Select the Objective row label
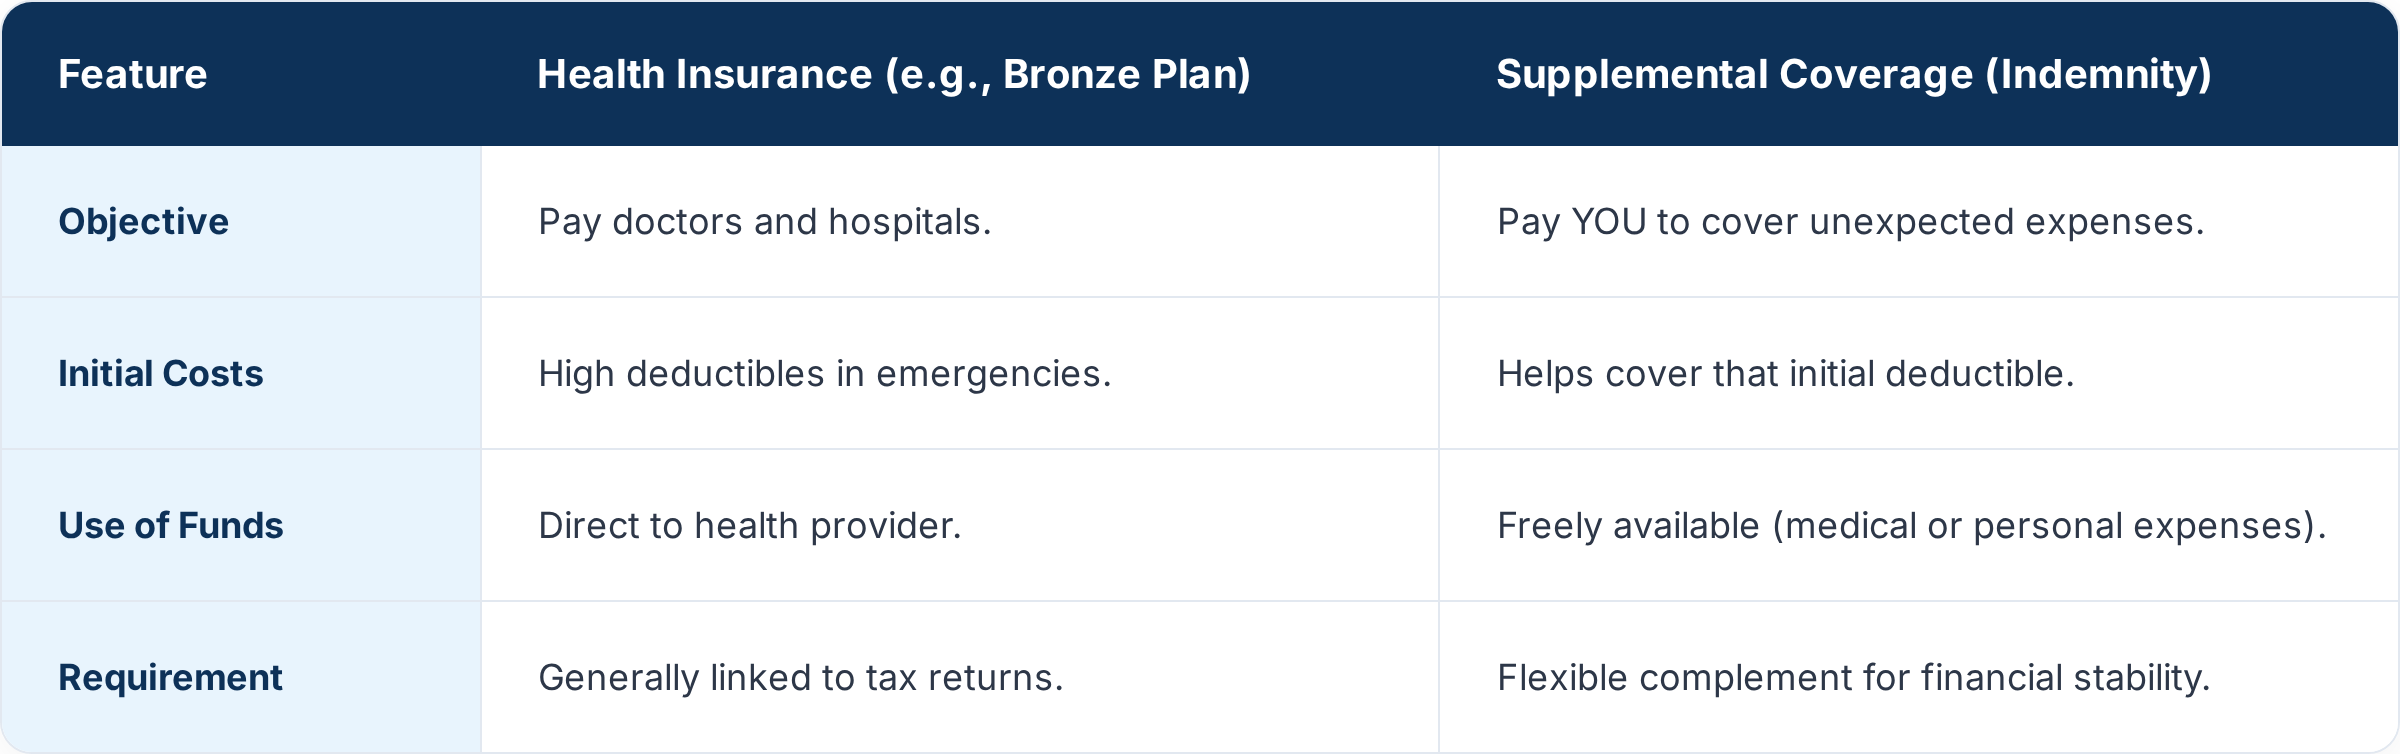Viewport: 2400px width, 754px height. 144,222
